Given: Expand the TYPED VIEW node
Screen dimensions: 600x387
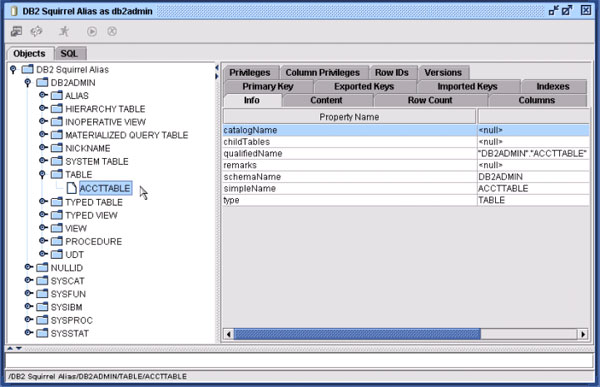Looking at the screenshot, I should coord(43,214).
